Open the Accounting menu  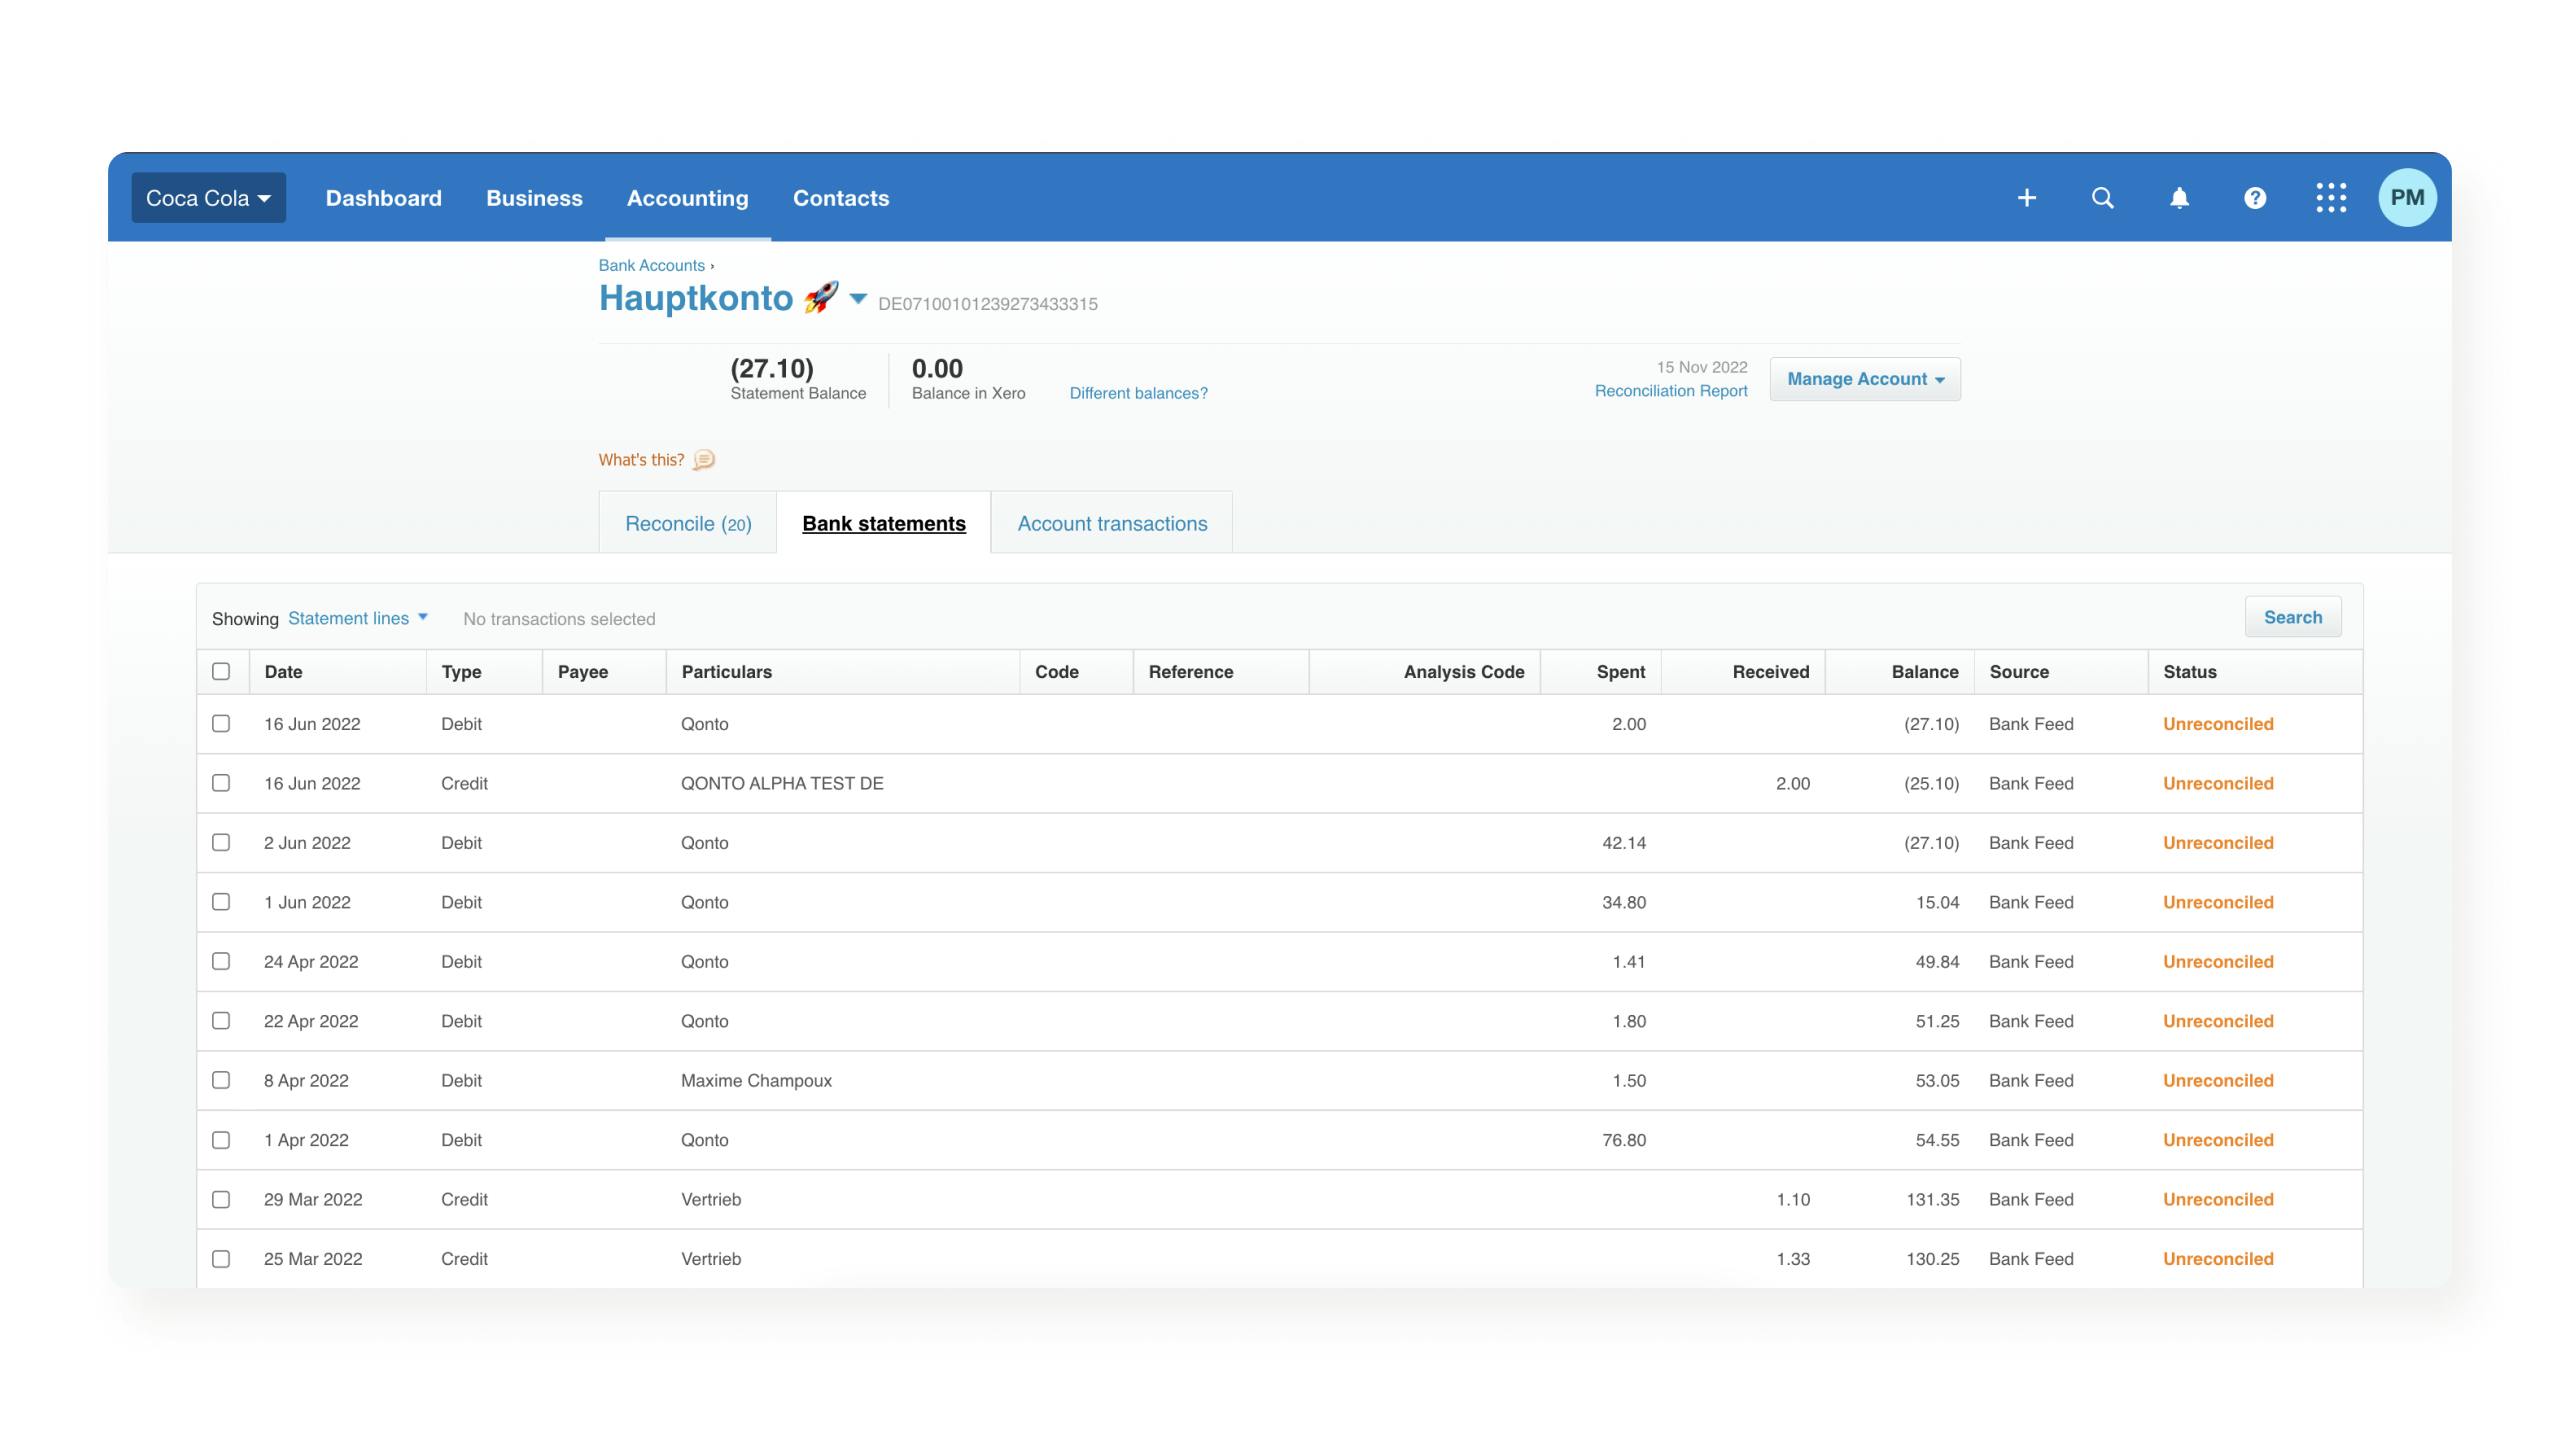(687, 197)
